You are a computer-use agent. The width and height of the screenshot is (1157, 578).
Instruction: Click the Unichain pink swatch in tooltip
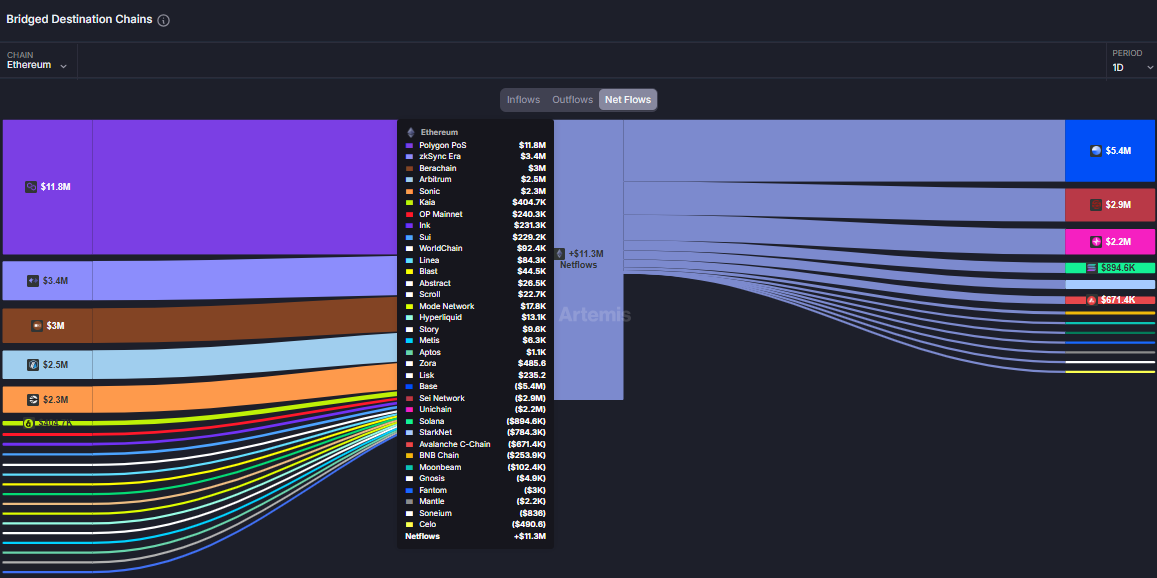[x=409, y=409]
